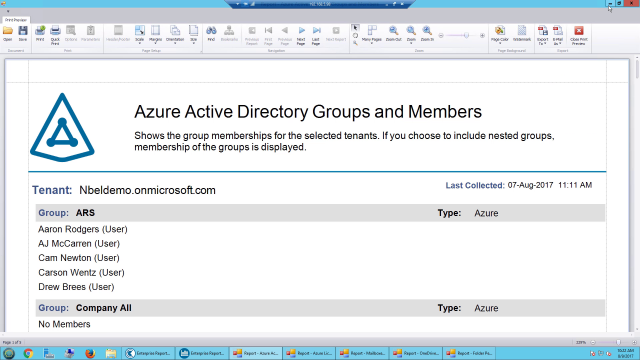This screenshot has height=360, width=640.
Task: Open the Zoom level dropdown
Action: point(411,35)
